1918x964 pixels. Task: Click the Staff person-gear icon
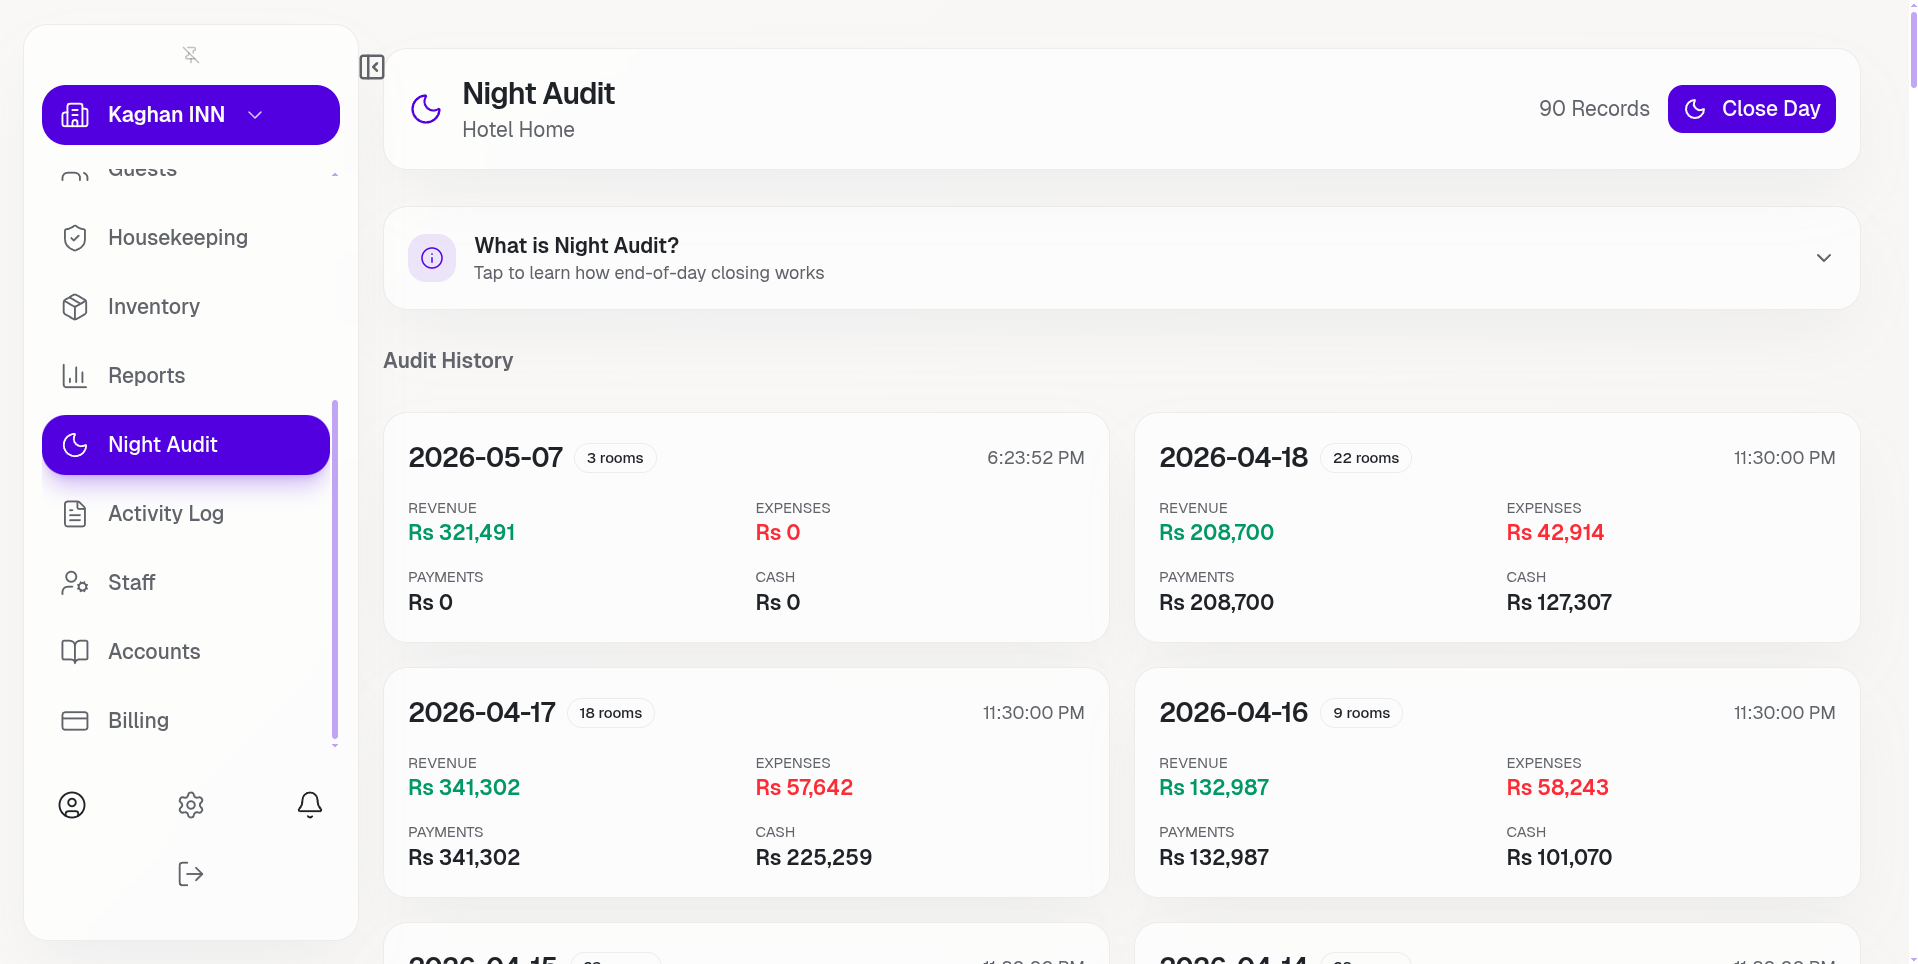[x=75, y=583]
